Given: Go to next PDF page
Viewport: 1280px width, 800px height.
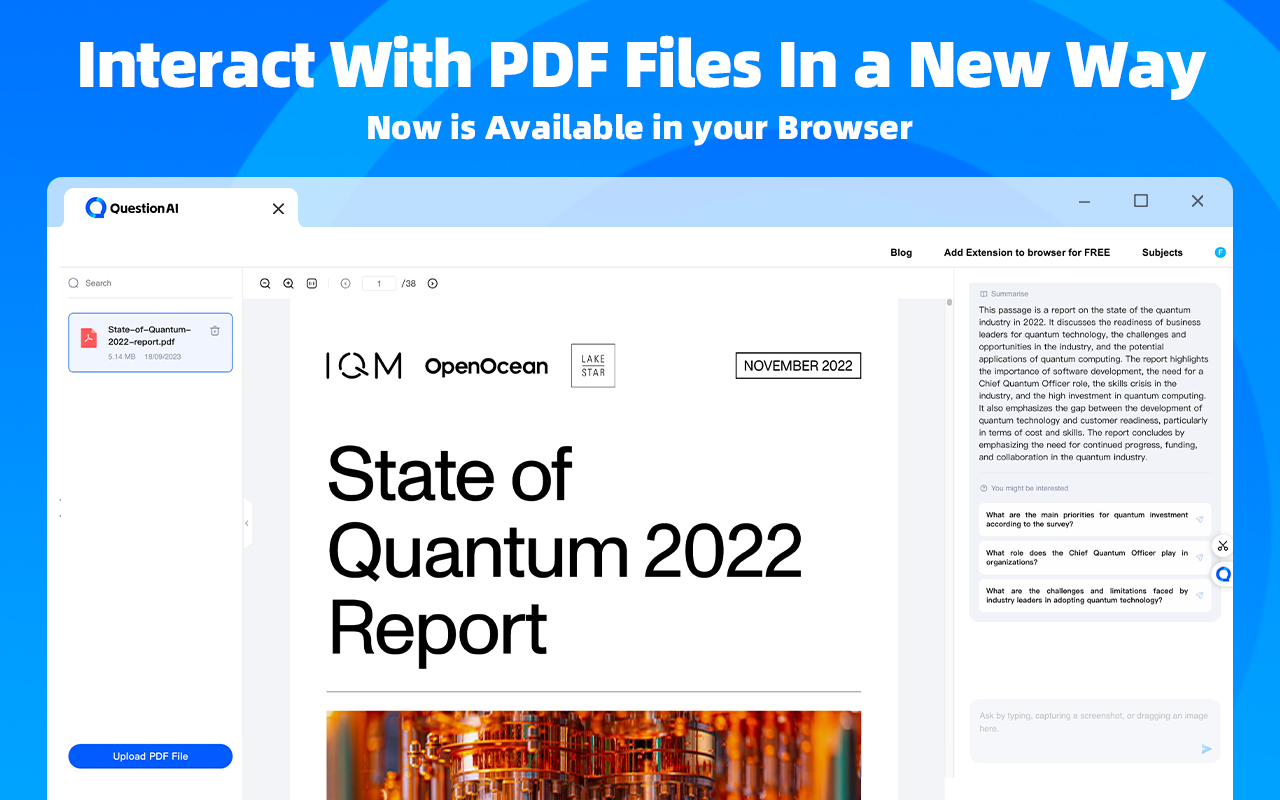Looking at the screenshot, I should (432, 284).
